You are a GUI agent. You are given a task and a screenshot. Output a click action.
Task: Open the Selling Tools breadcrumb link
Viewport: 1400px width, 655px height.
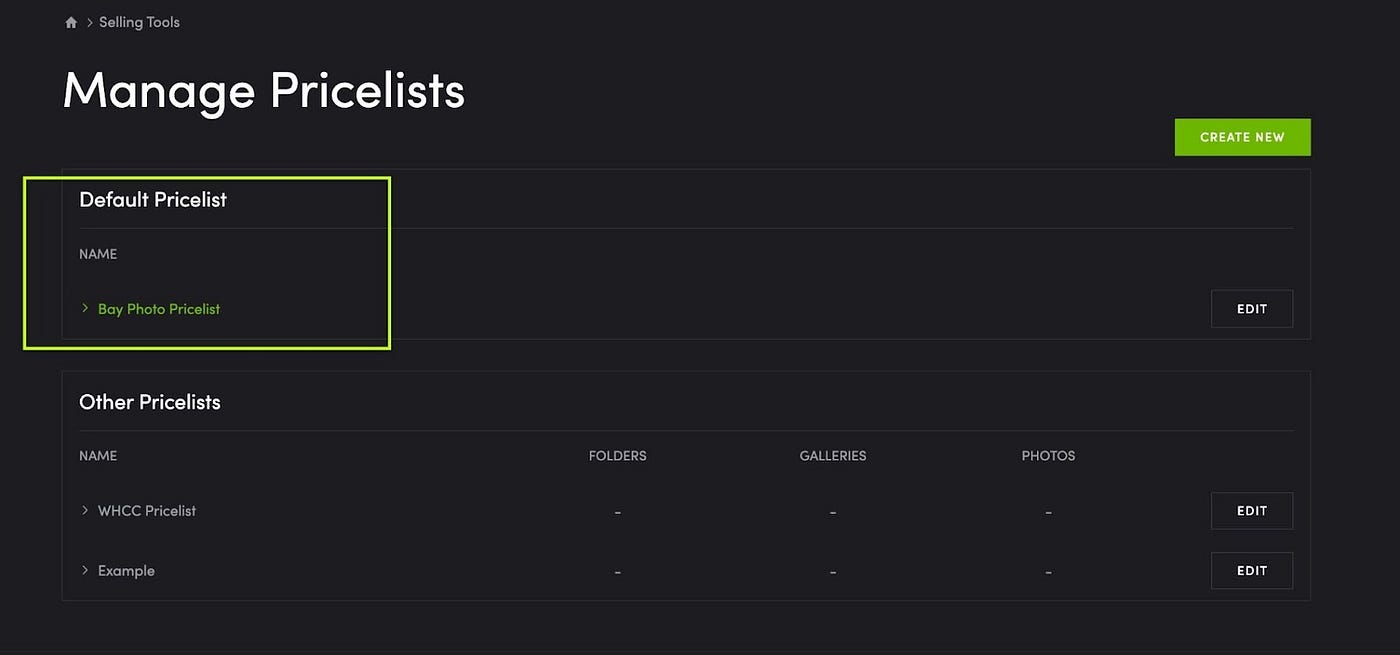pyautogui.click(x=139, y=22)
